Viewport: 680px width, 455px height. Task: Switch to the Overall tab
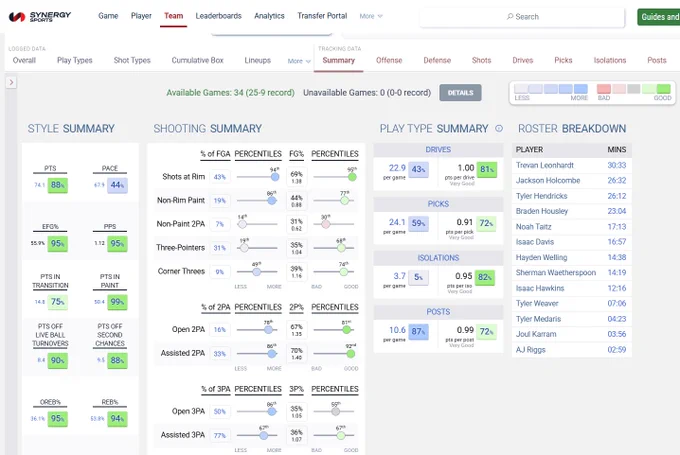pos(24,60)
